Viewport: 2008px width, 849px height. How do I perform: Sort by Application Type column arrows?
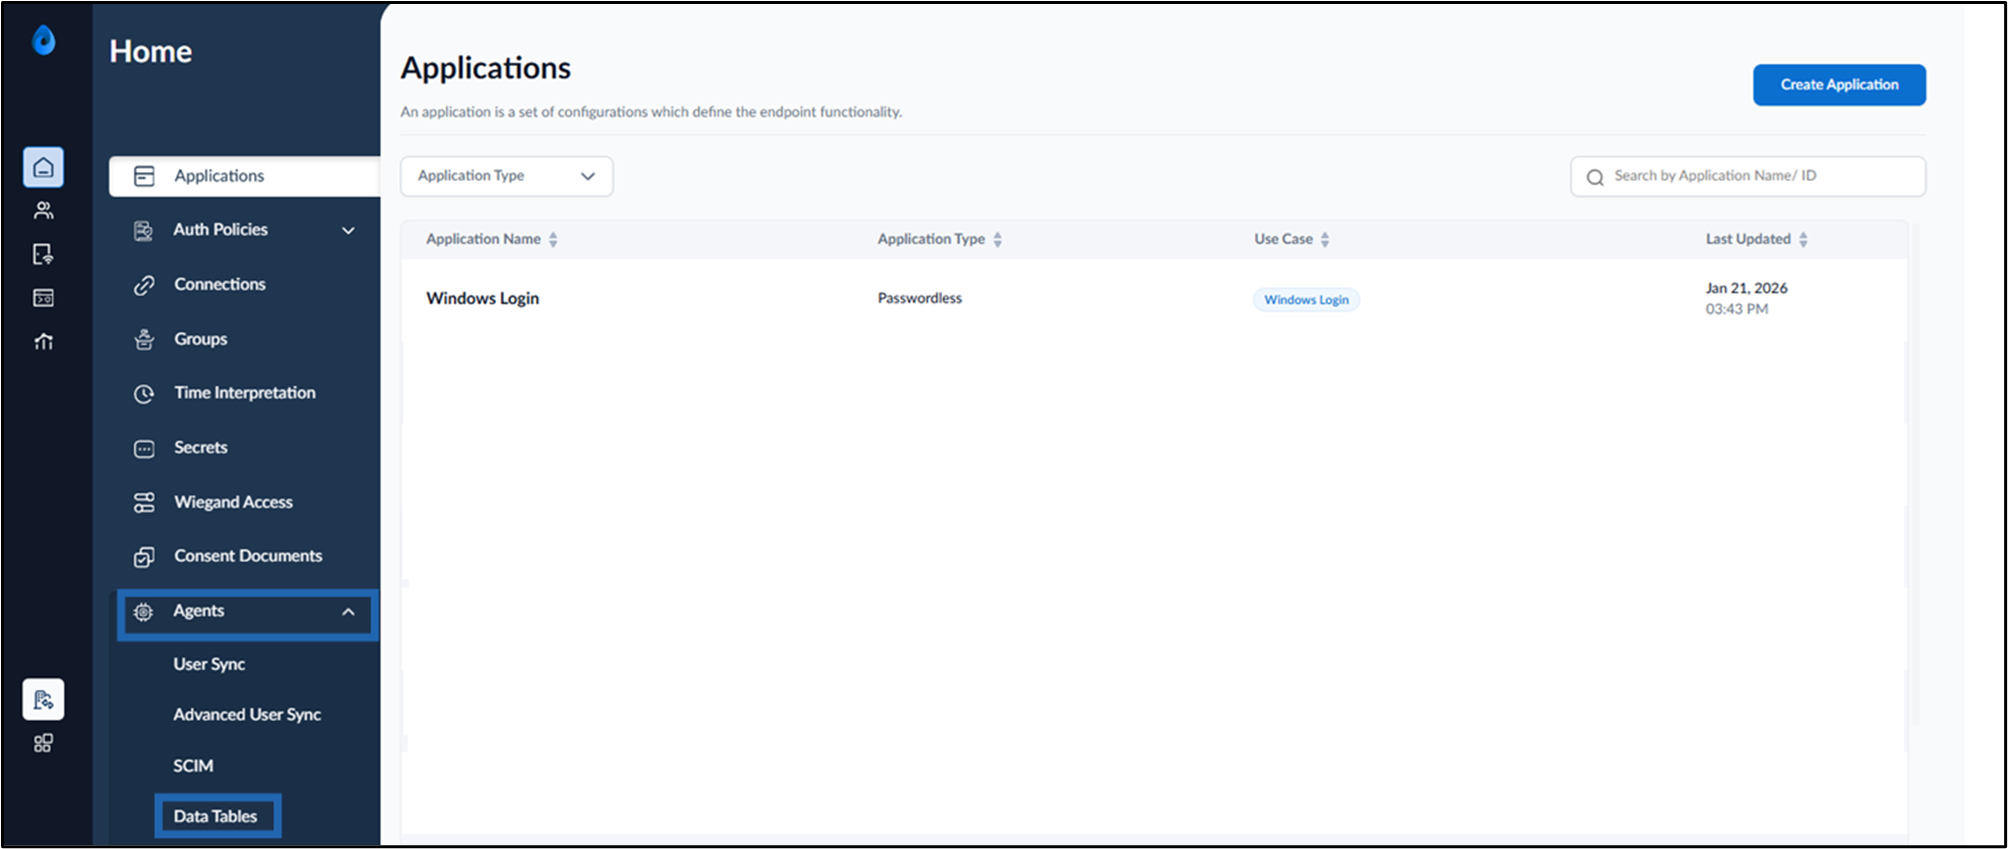(x=997, y=240)
